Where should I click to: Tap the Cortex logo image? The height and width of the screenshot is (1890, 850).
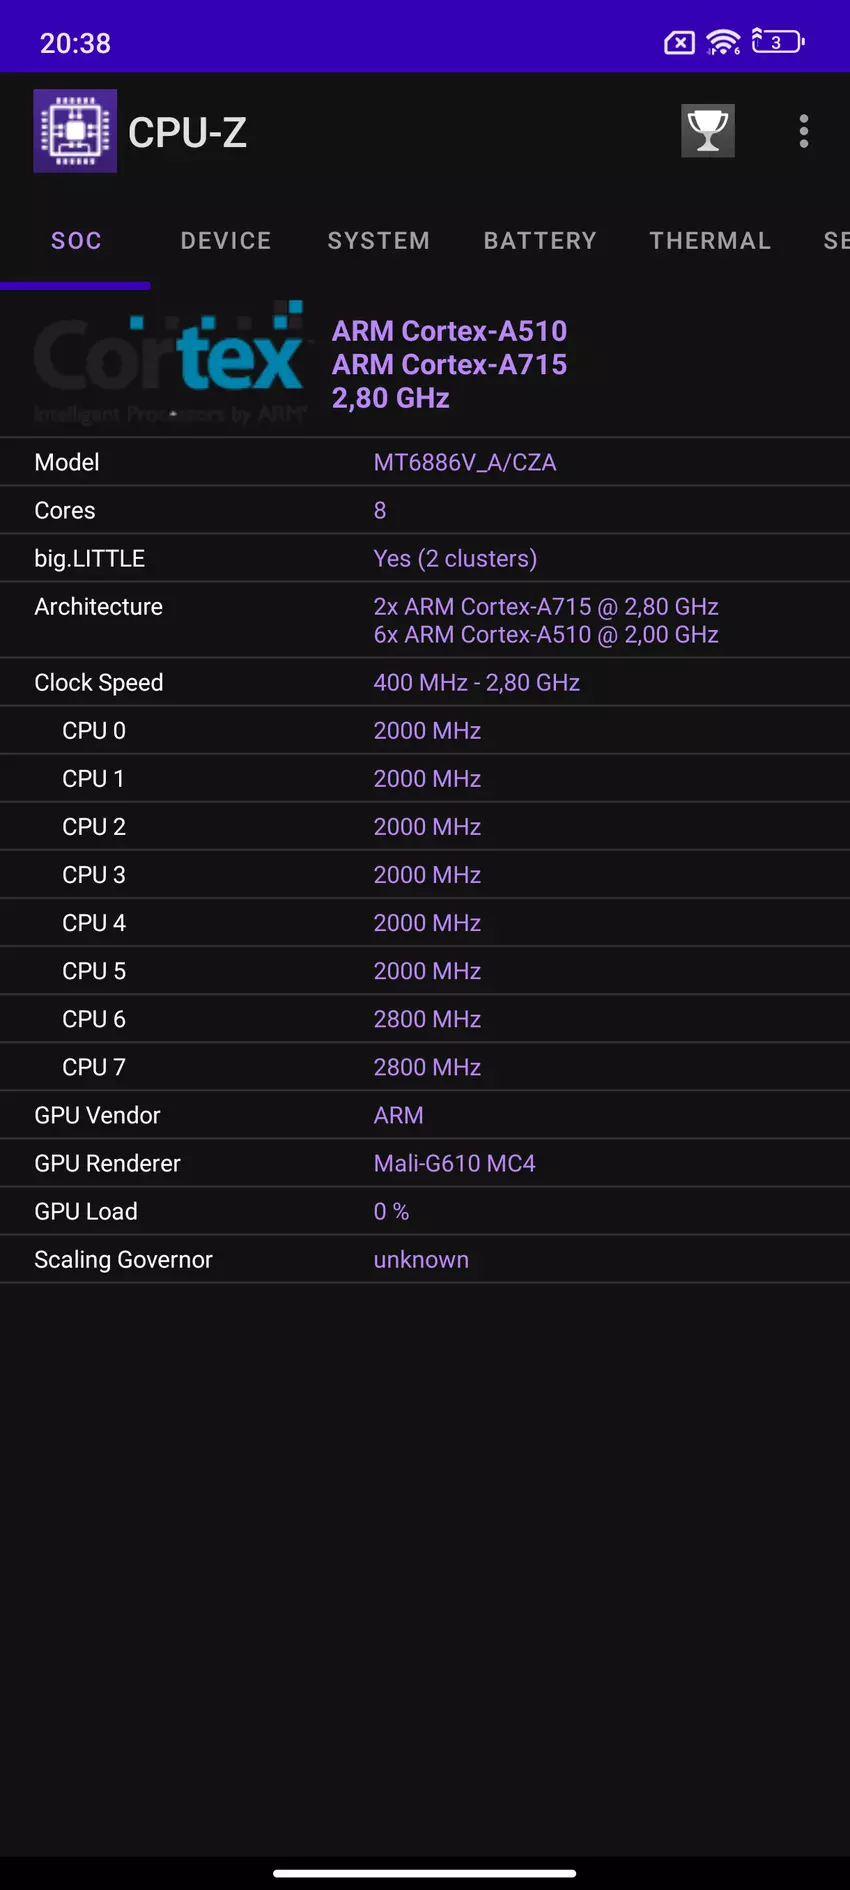point(168,363)
